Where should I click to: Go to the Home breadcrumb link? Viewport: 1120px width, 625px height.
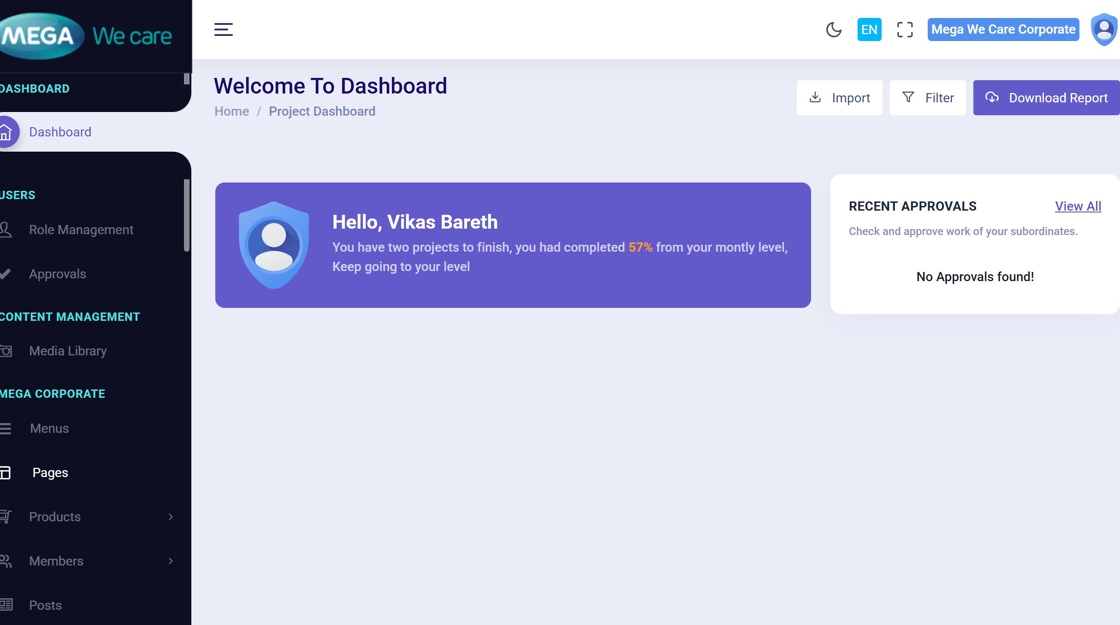[231, 112]
